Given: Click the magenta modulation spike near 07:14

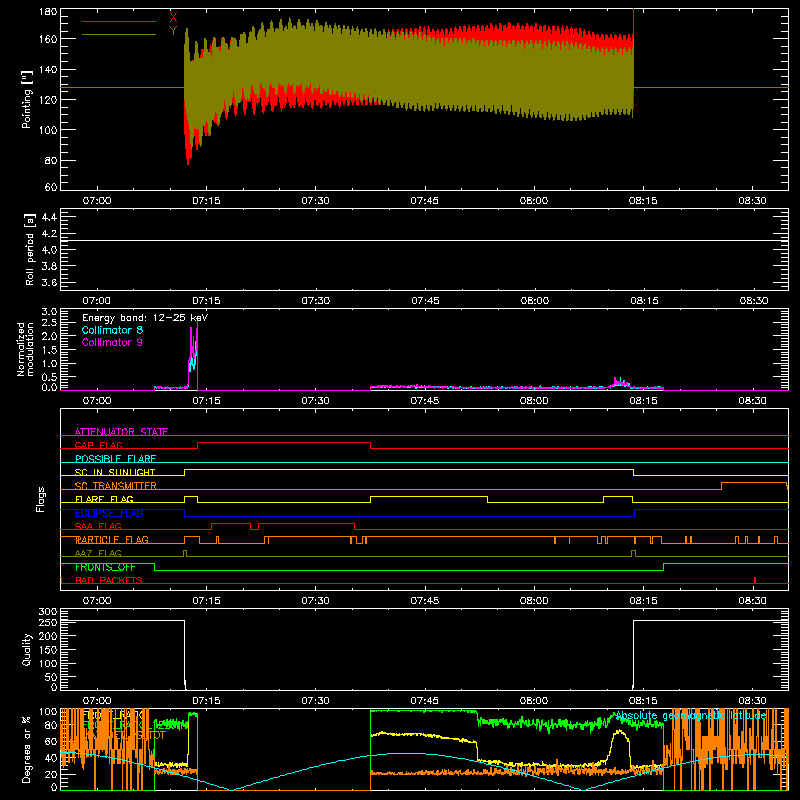Looking at the screenshot, I should [194, 357].
